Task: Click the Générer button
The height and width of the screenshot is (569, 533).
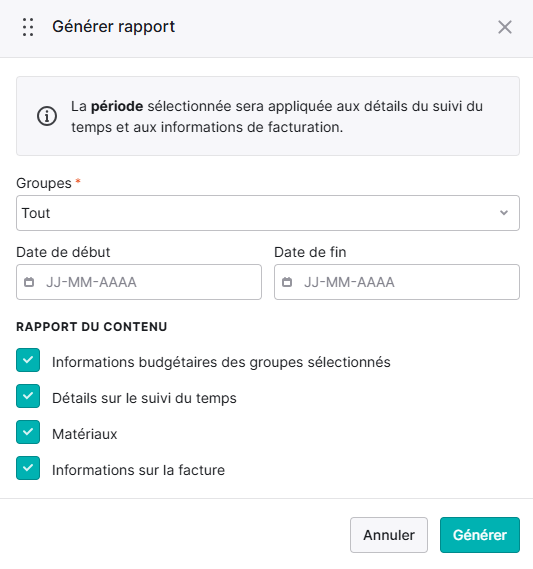Action: (480, 535)
